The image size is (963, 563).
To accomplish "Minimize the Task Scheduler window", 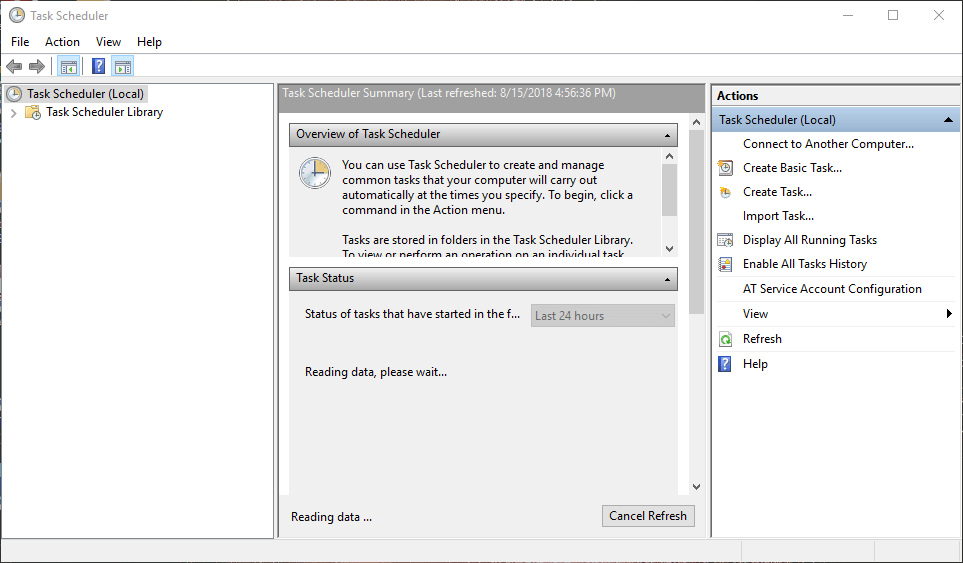I will pyautogui.click(x=848, y=15).
